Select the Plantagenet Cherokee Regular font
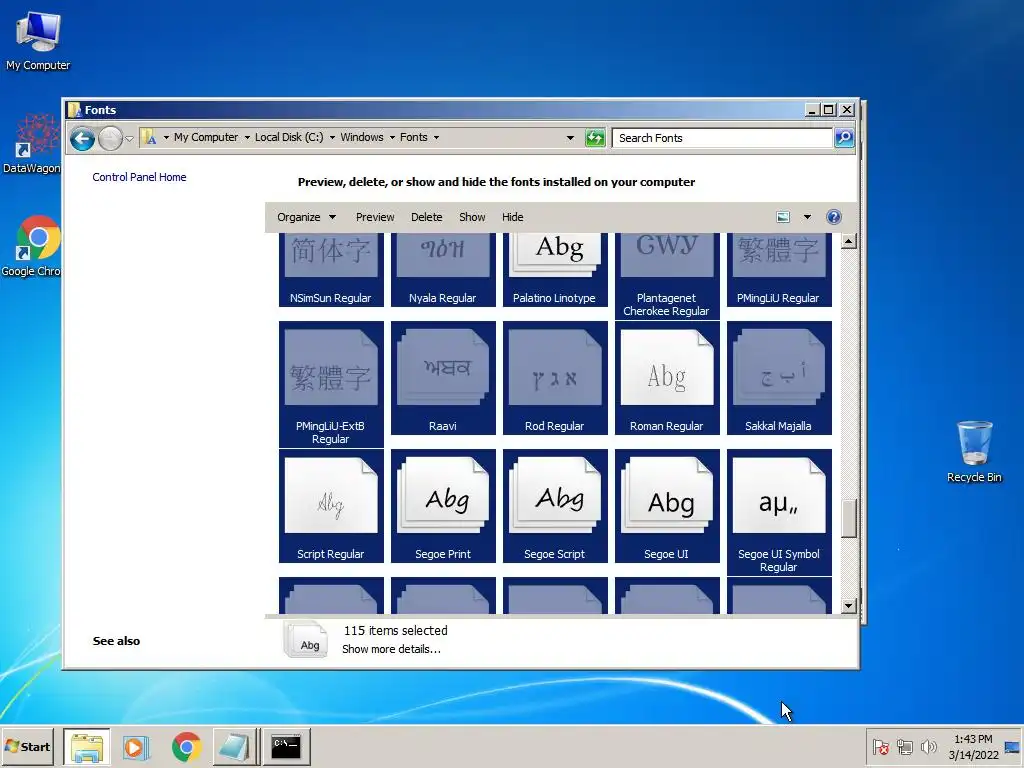The height and width of the screenshot is (768, 1024). [x=667, y=276]
